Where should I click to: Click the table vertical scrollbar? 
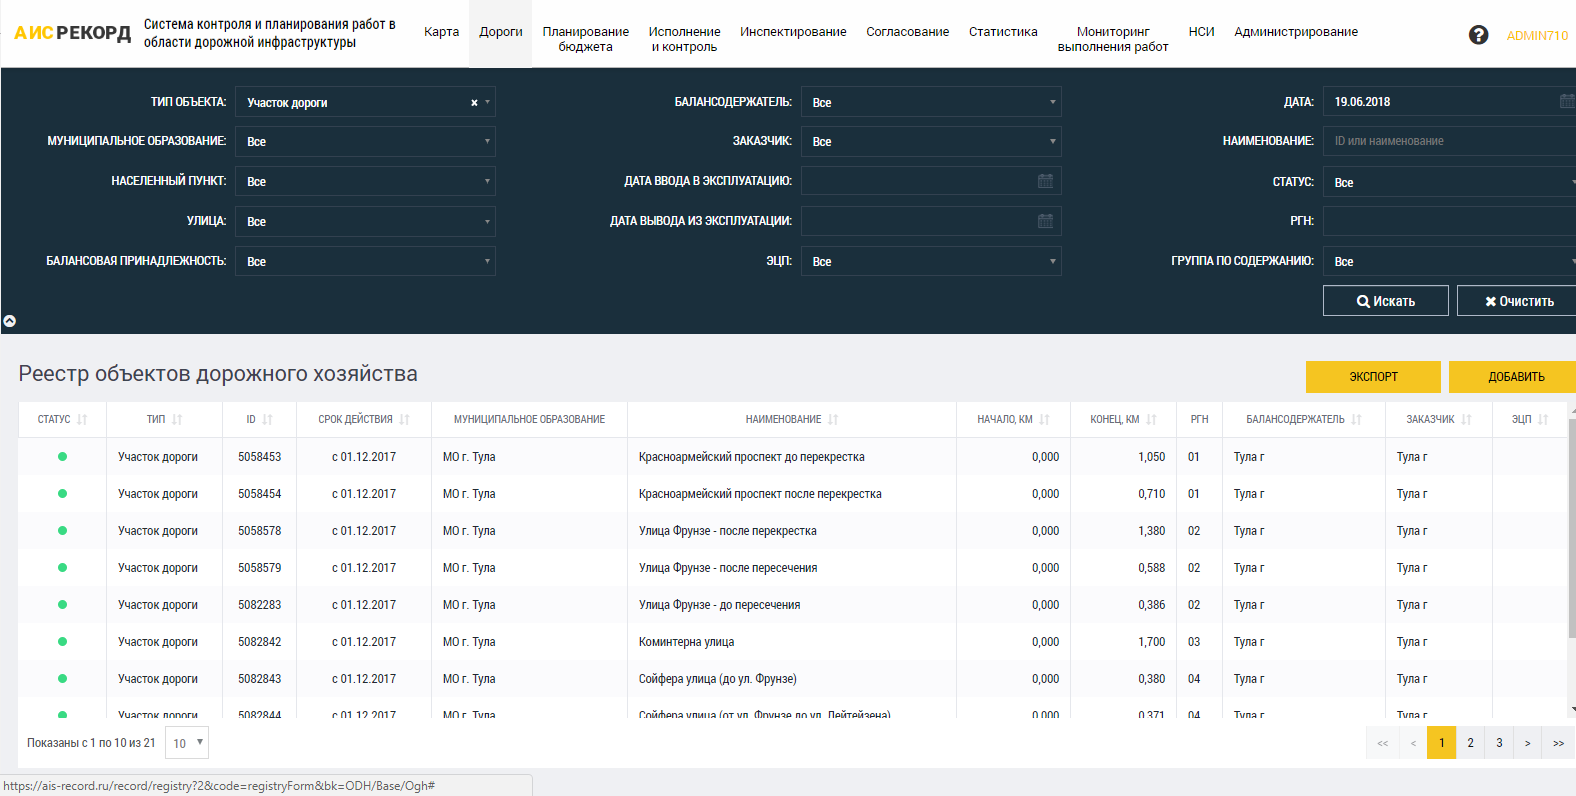[x=1572, y=530]
